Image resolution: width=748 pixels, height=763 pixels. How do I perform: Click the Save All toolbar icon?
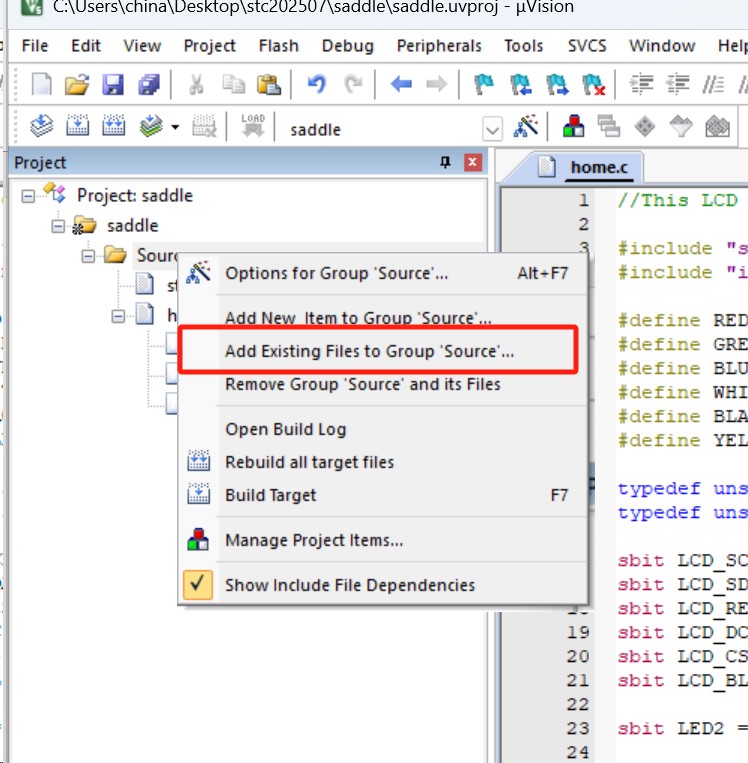tap(149, 84)
